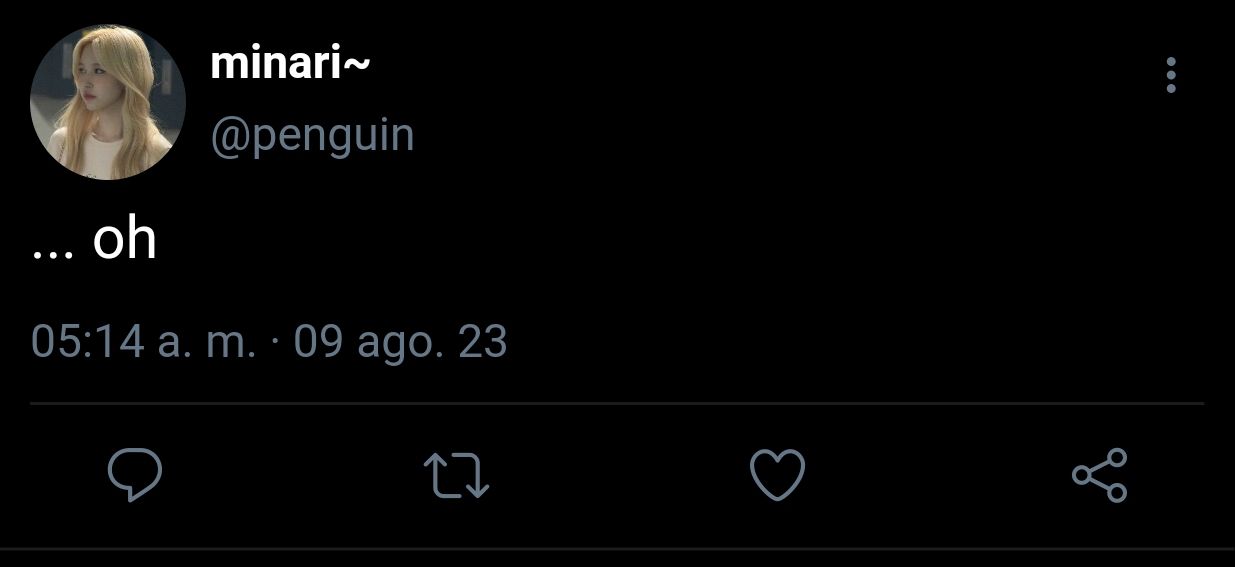Toggle the repost arrows icon
Viewport: 1235px width, 567px height.
pyautogui.click(x=456, y=475)
